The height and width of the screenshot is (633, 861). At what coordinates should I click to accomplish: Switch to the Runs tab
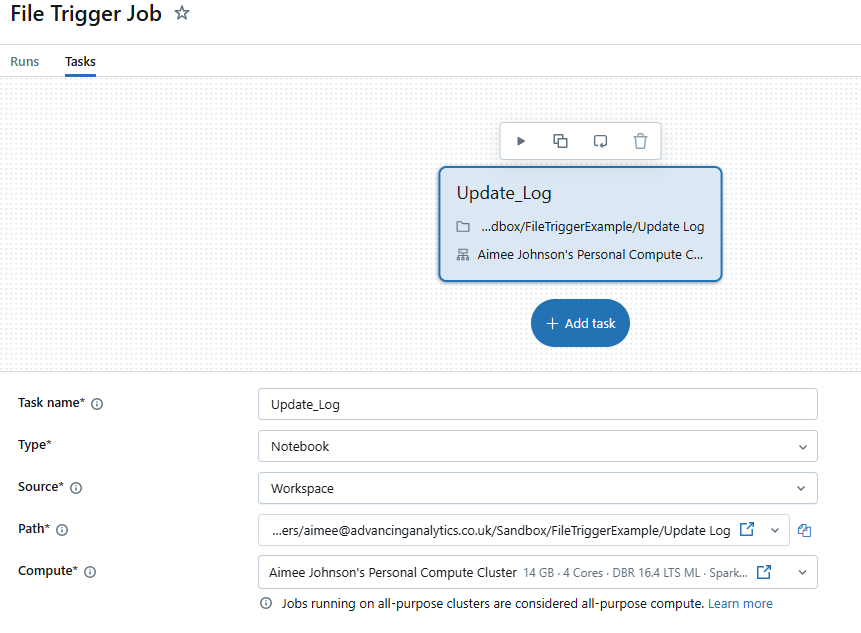coord(24,61)
